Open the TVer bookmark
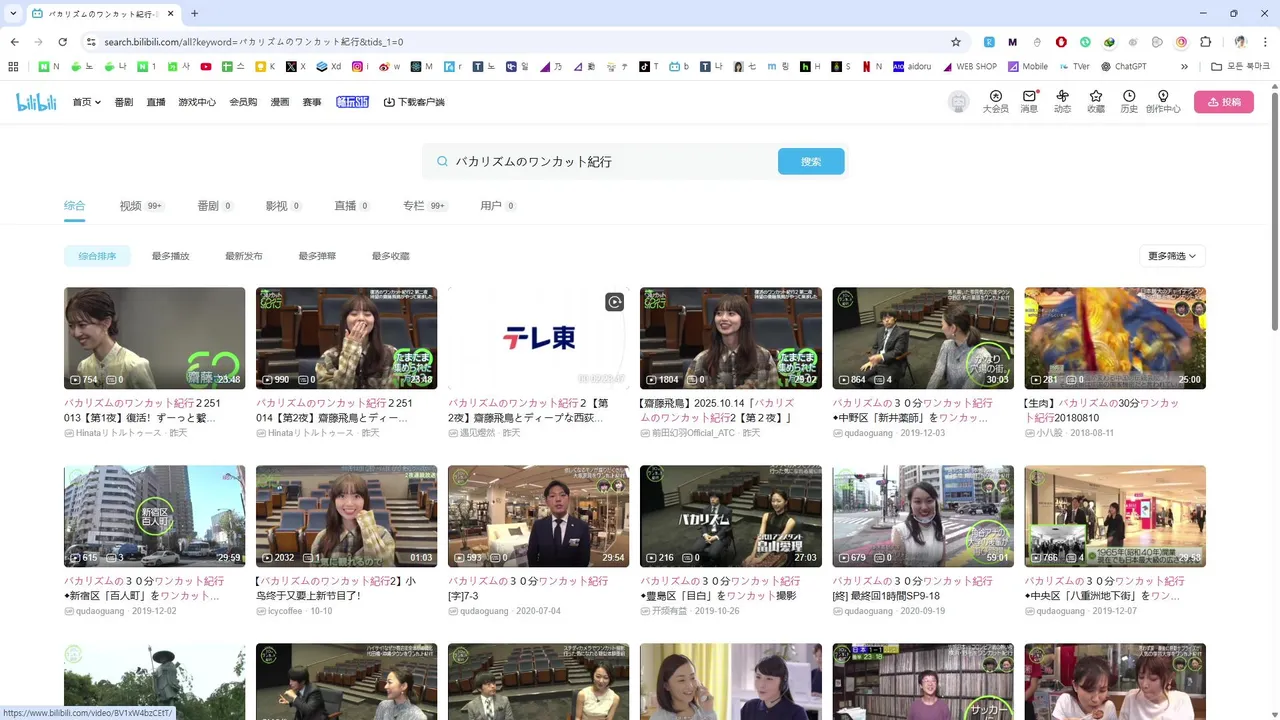Screen dimensions: 1280x720 coord(1074,67)
